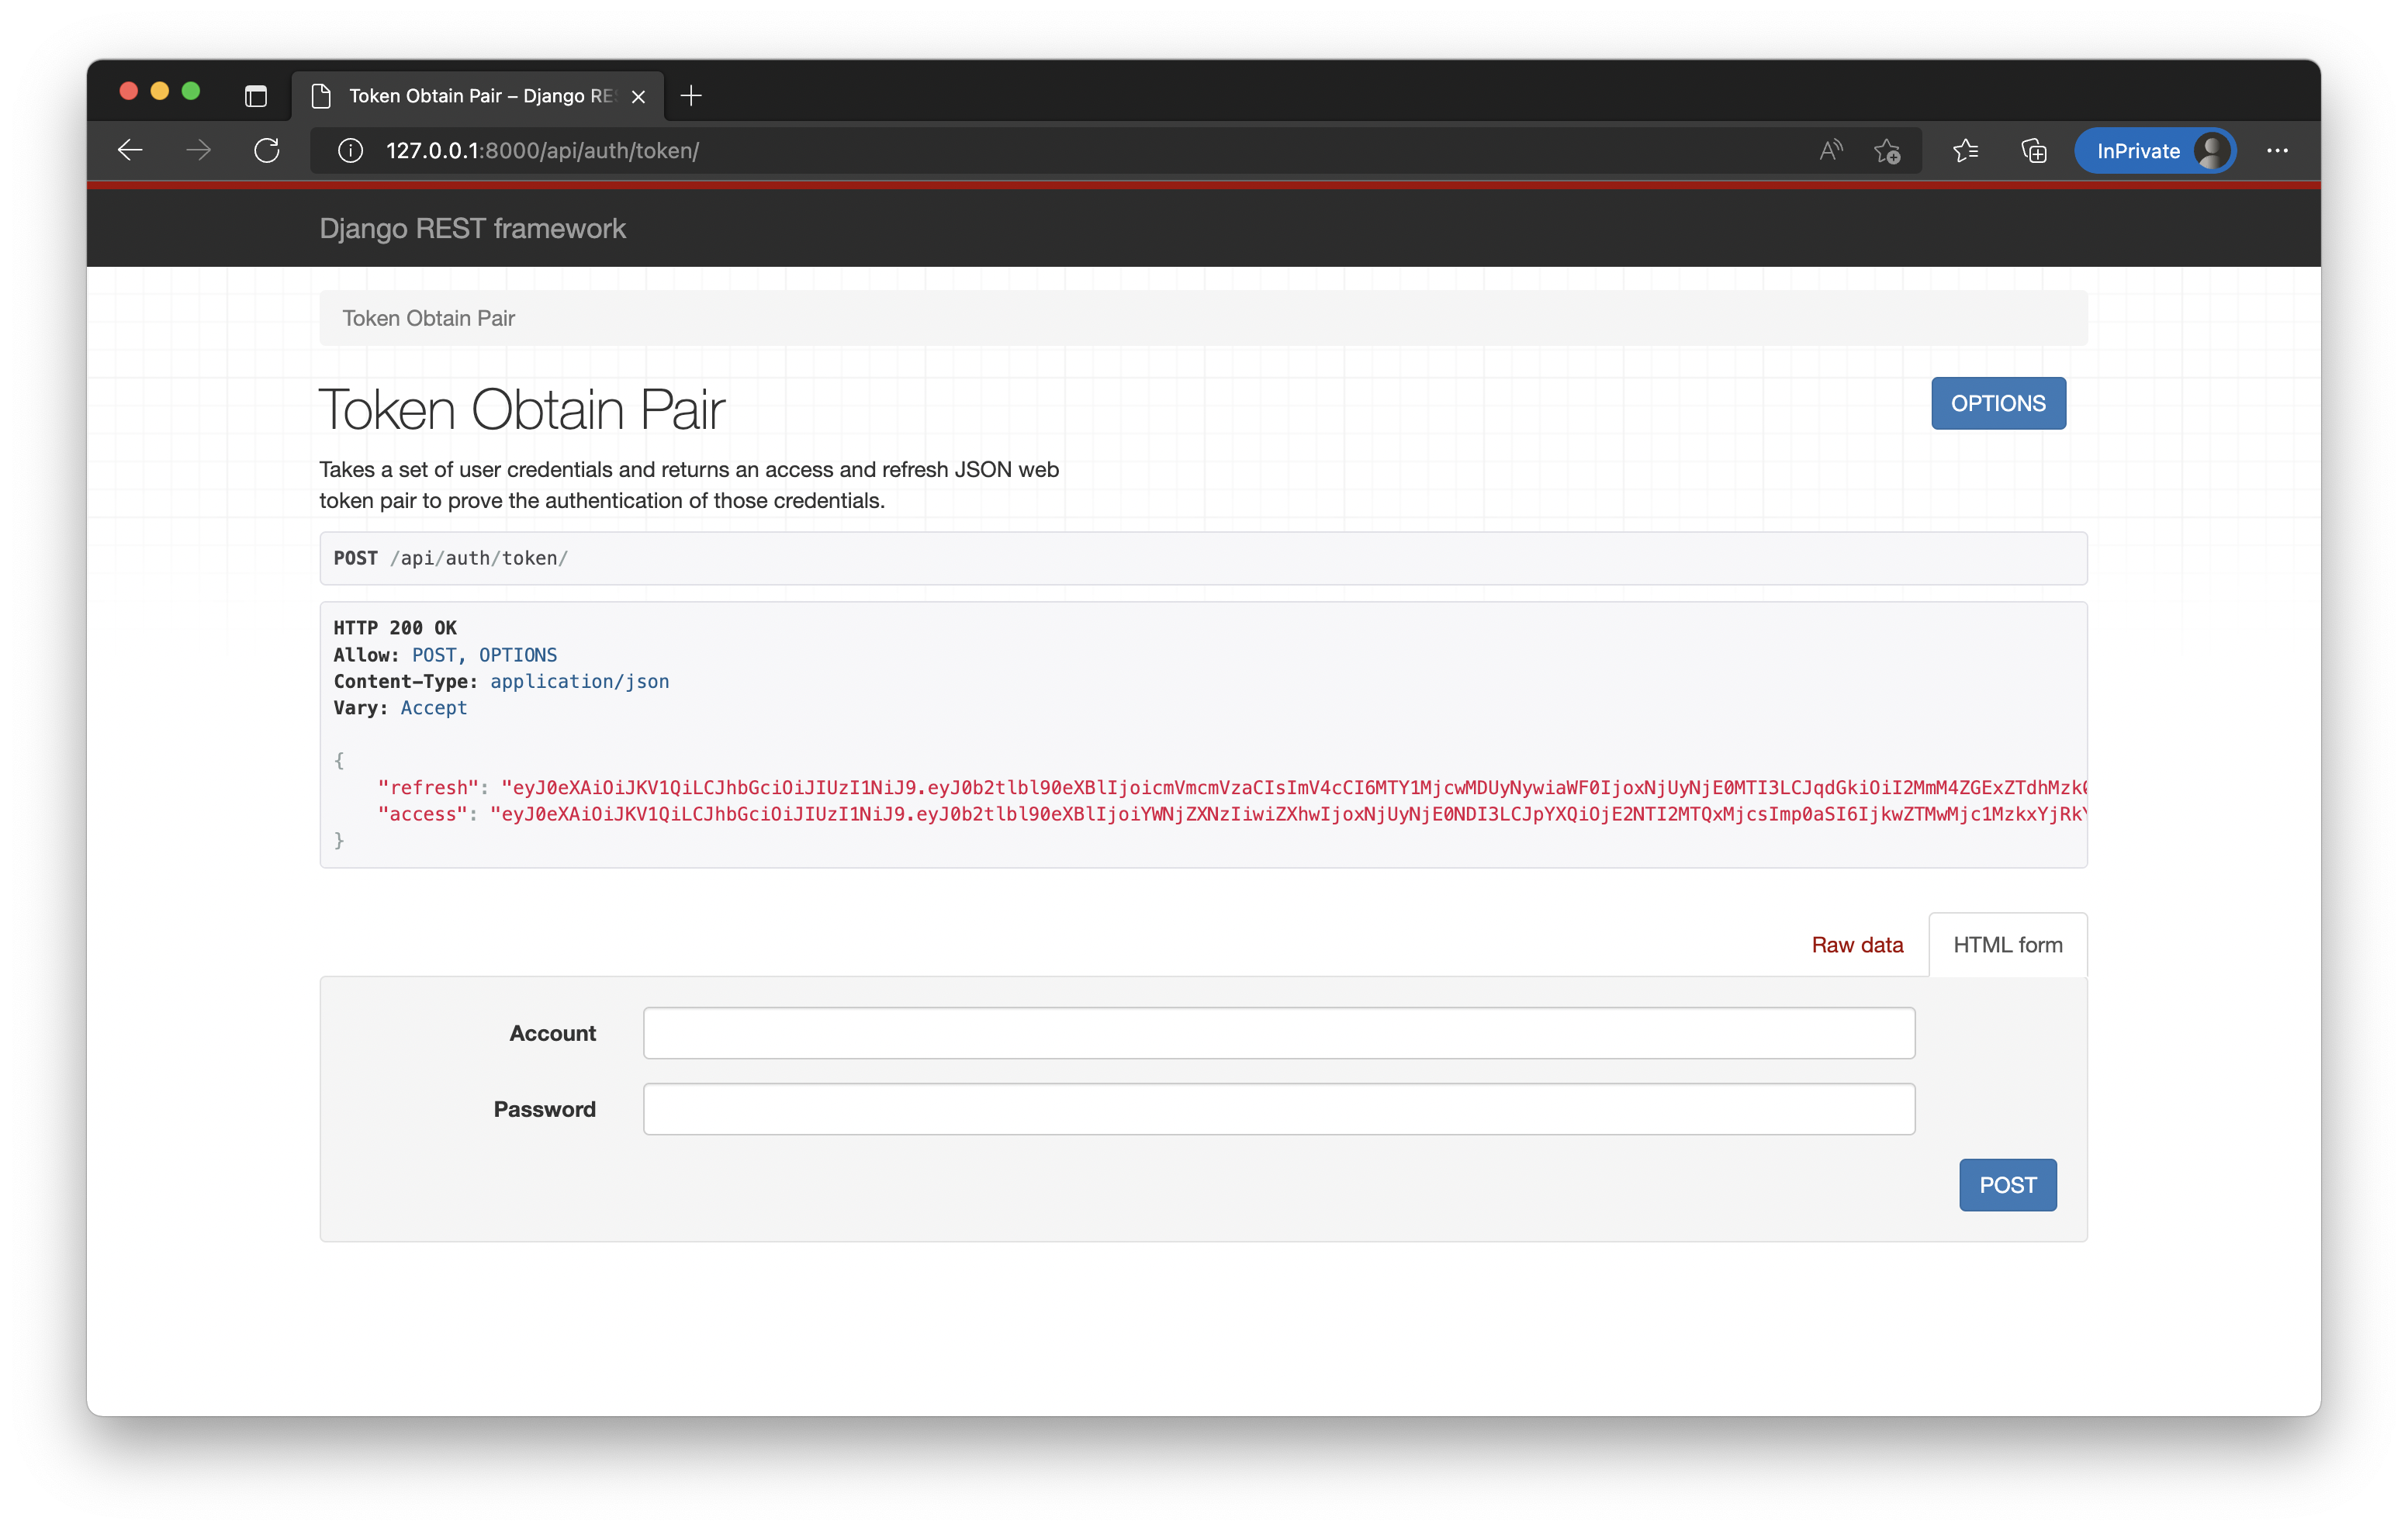
Task: Click the browser forward arrow
Action: pos(198,151)
